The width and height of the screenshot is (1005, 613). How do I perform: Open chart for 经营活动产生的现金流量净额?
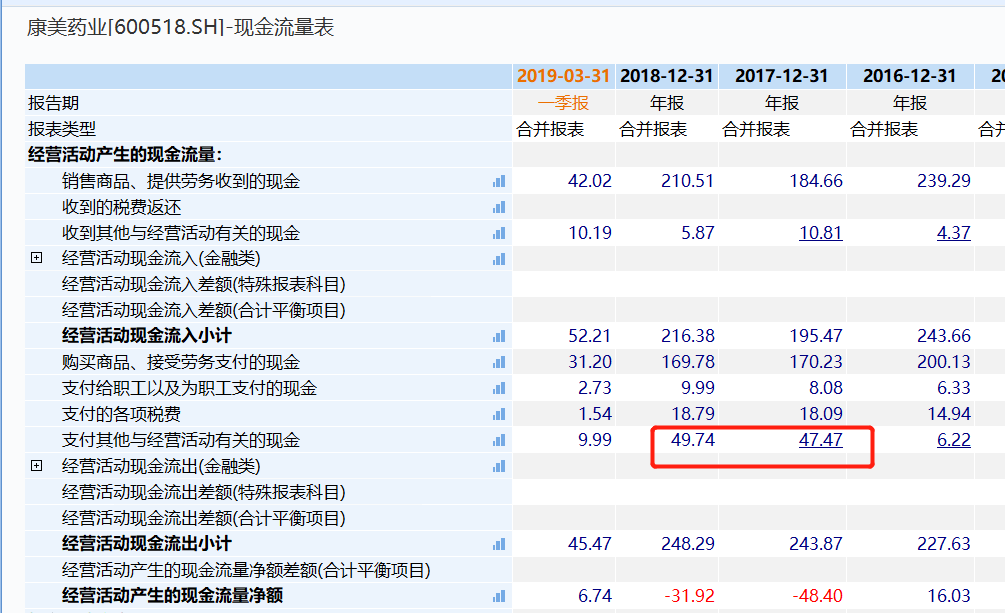(x=499, y=596)
